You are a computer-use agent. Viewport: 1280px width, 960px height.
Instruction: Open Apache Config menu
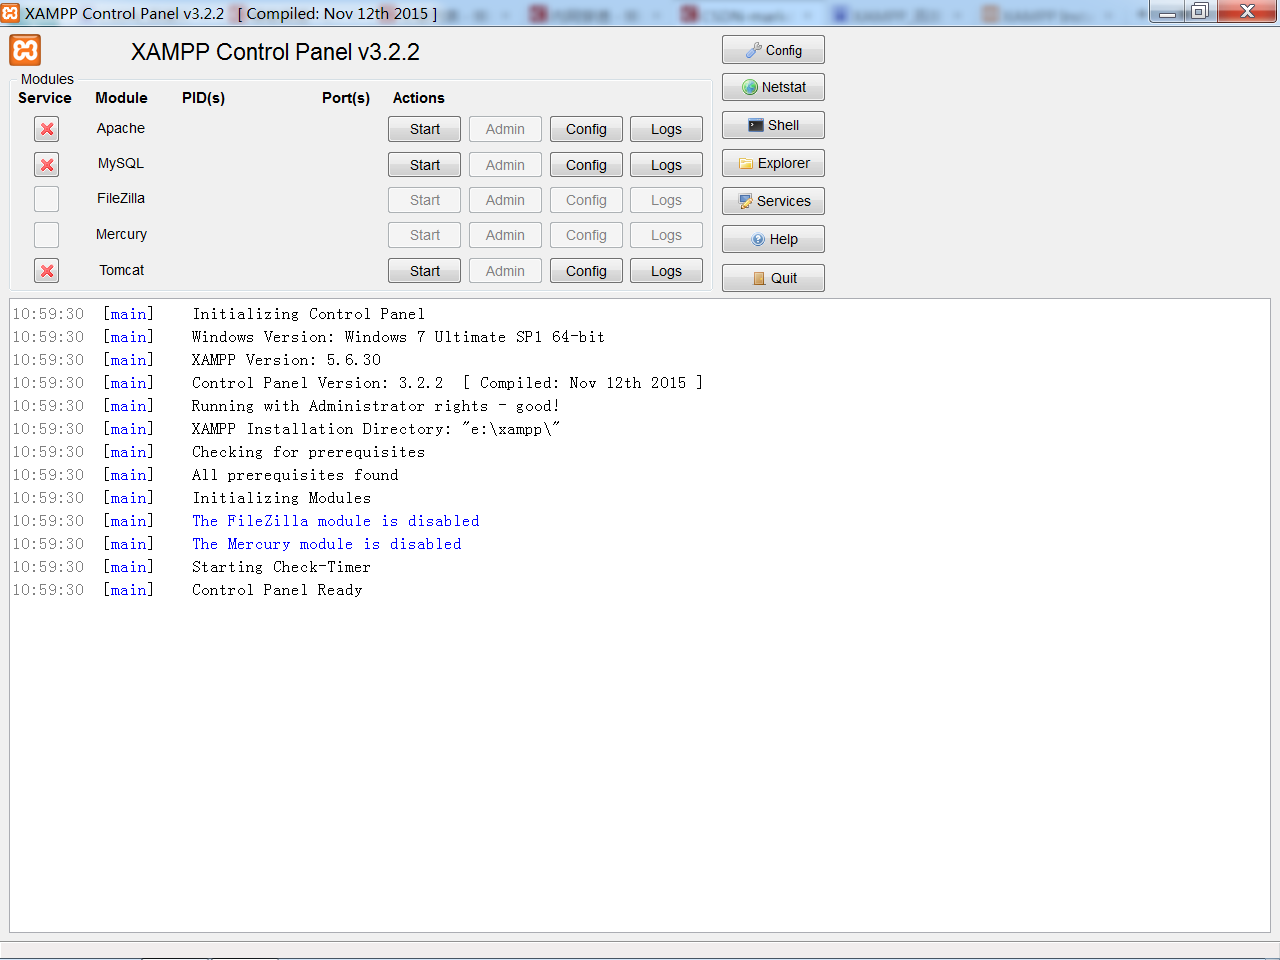586,129
